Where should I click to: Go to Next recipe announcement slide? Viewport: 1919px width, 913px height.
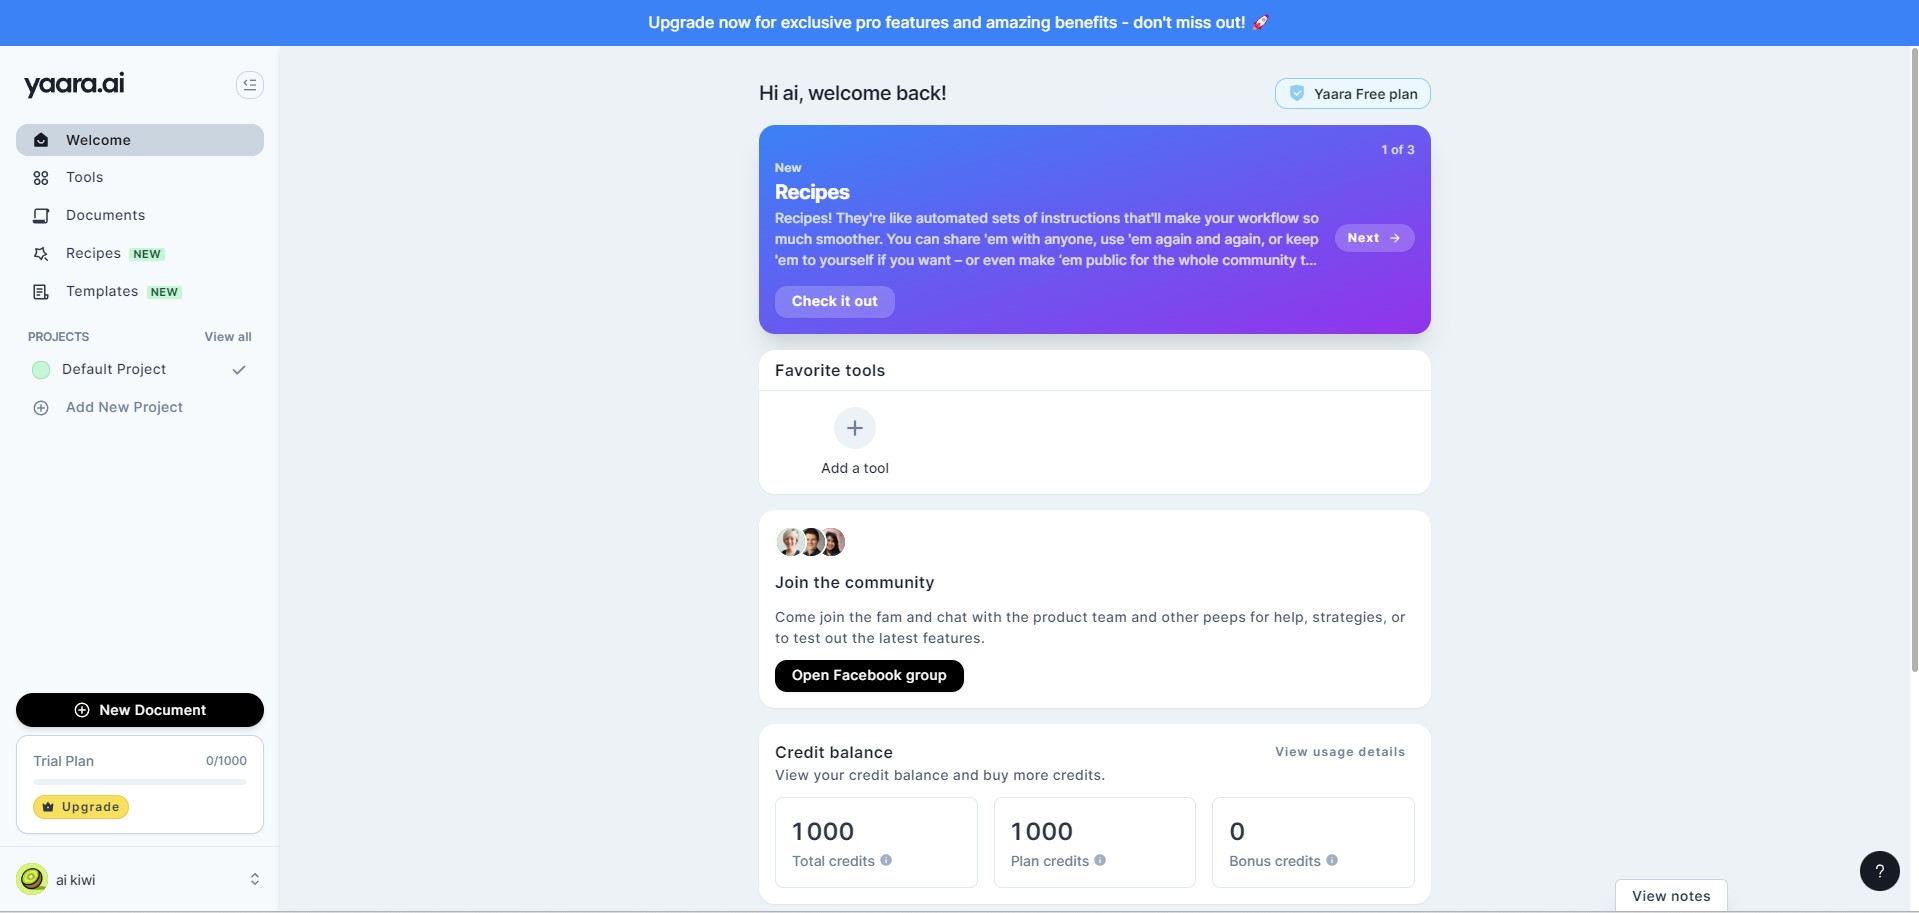pos(1374,238)
